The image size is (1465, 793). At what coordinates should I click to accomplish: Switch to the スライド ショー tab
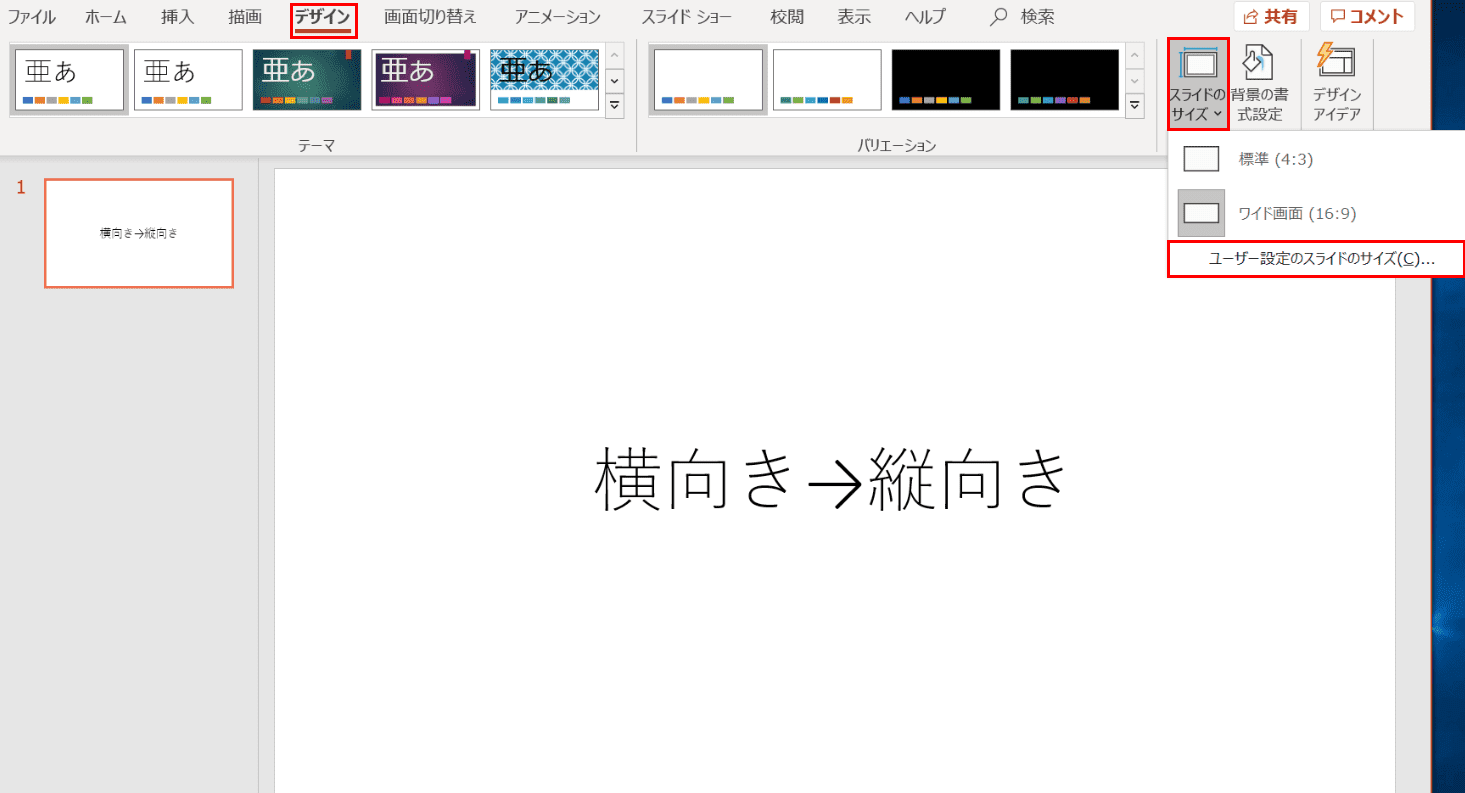686,17
